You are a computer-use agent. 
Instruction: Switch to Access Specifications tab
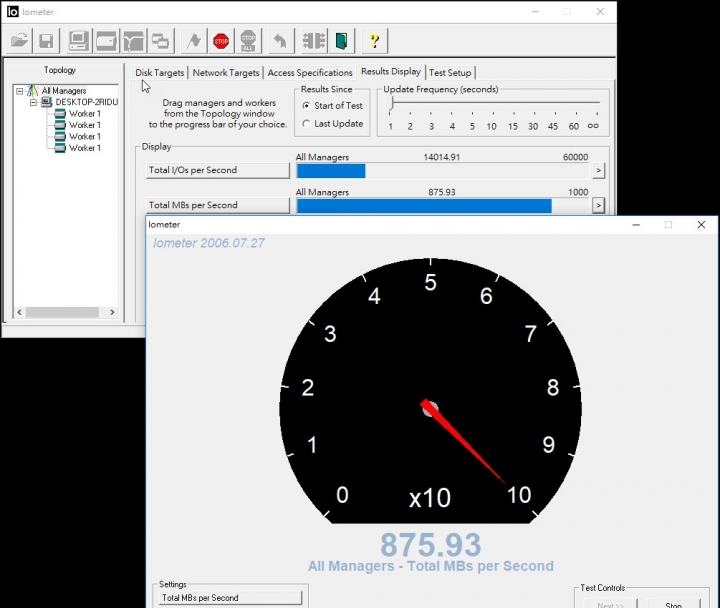[x=310, y=73]
